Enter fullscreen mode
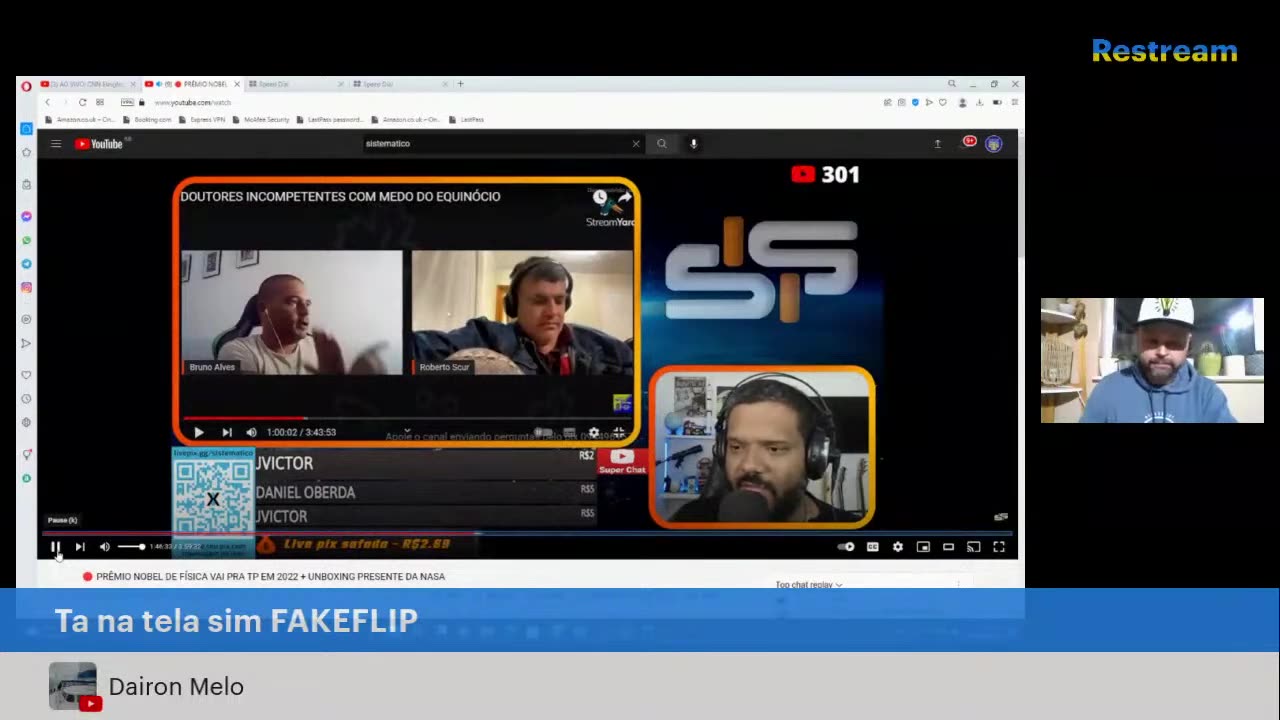 pos(998,547)
